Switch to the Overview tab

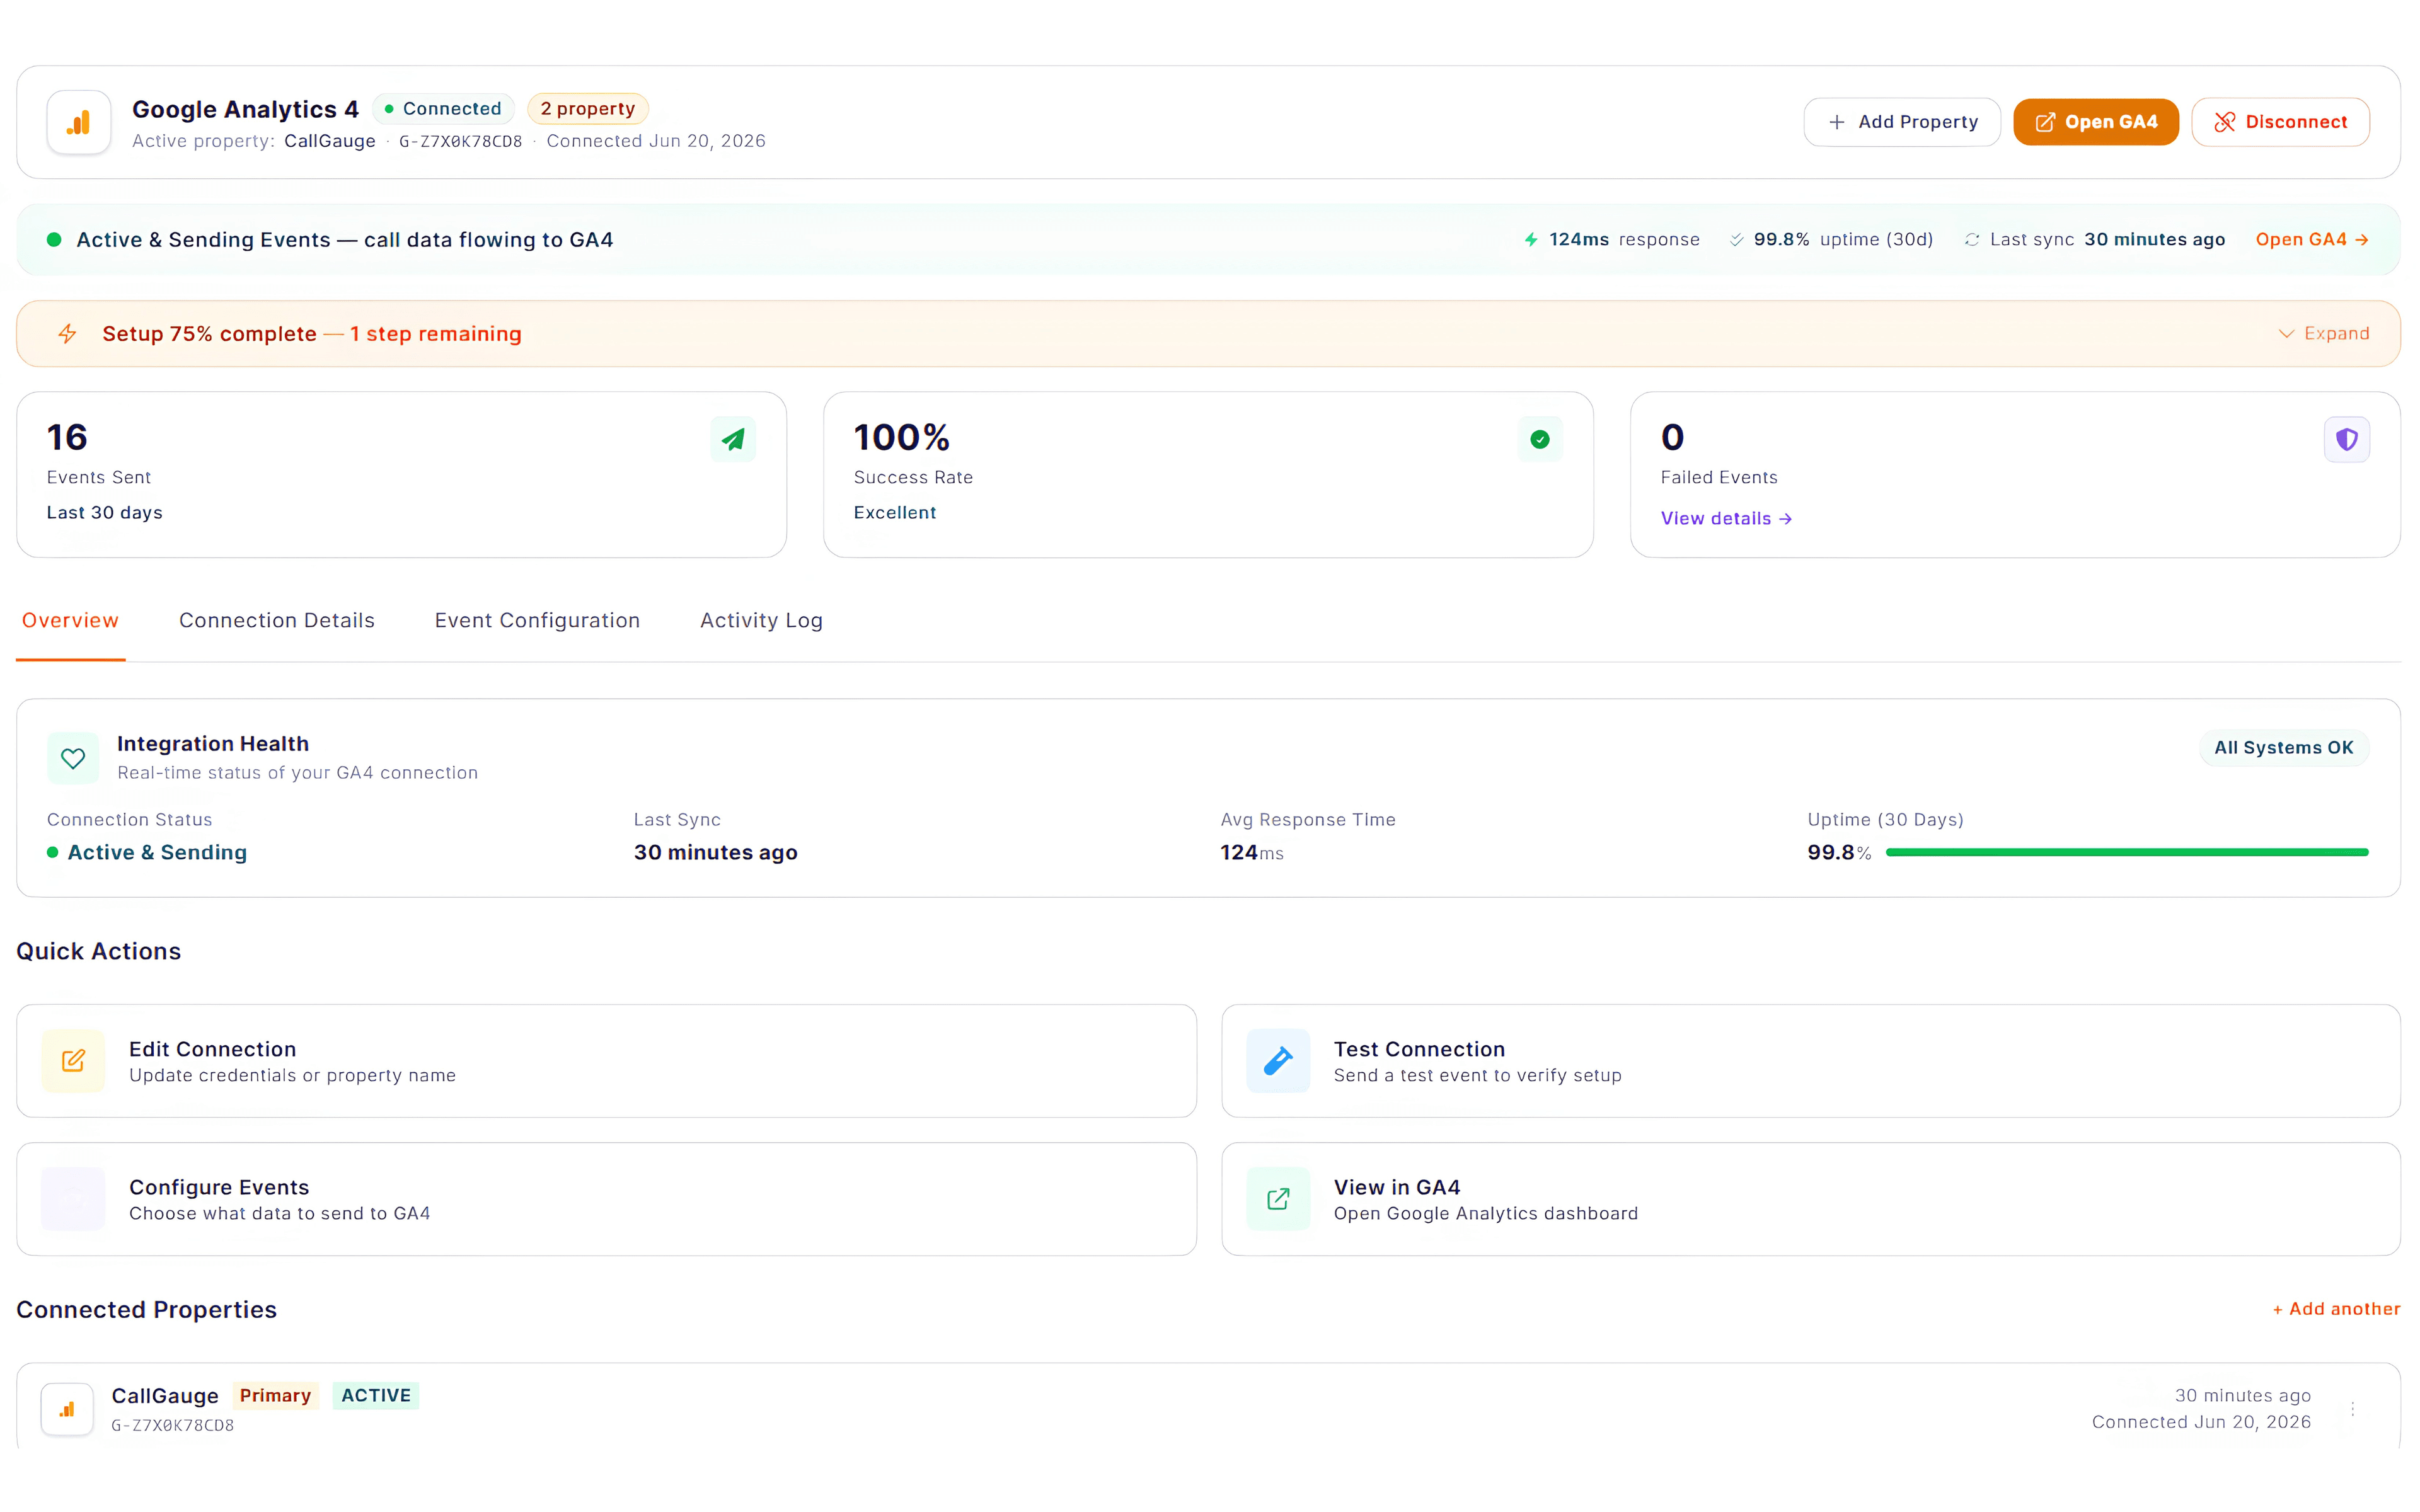(70, 621)
